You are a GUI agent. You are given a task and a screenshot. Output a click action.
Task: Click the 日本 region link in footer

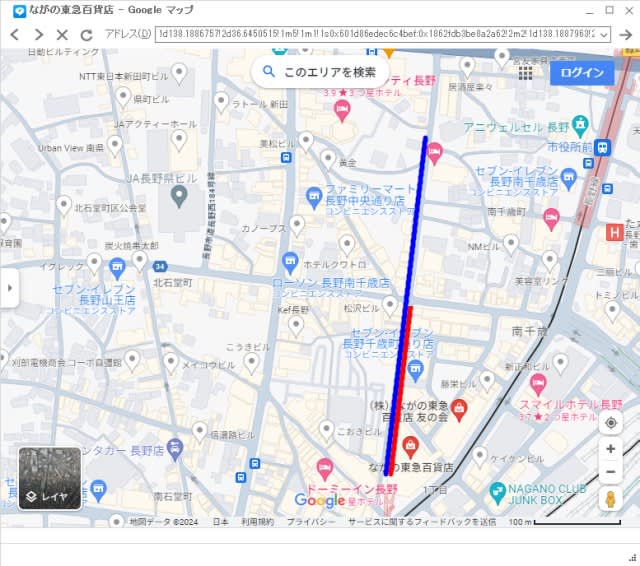coord(220,522)
